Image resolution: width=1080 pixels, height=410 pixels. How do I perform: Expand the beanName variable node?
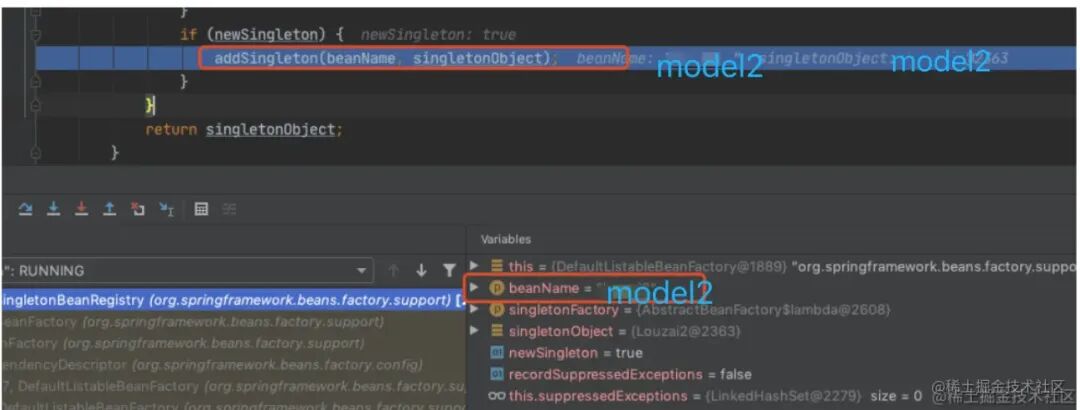[474, 288]
